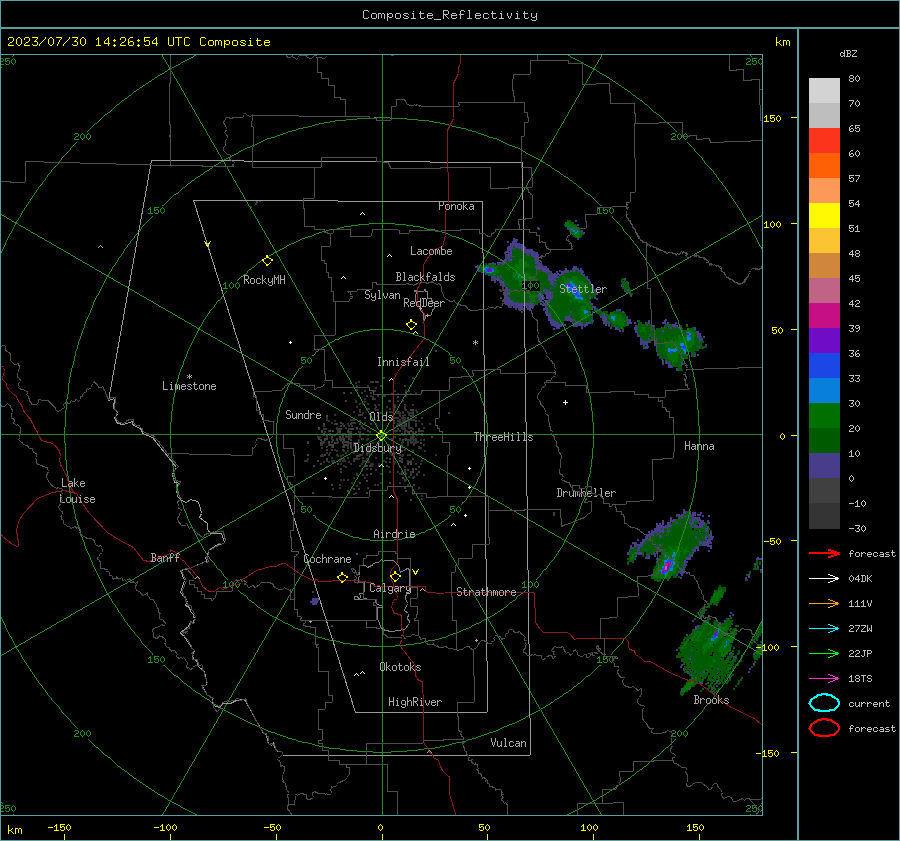Screen dimensions: 900x841
Task: Click the Didsbury town label
Action: coord(377,448)
